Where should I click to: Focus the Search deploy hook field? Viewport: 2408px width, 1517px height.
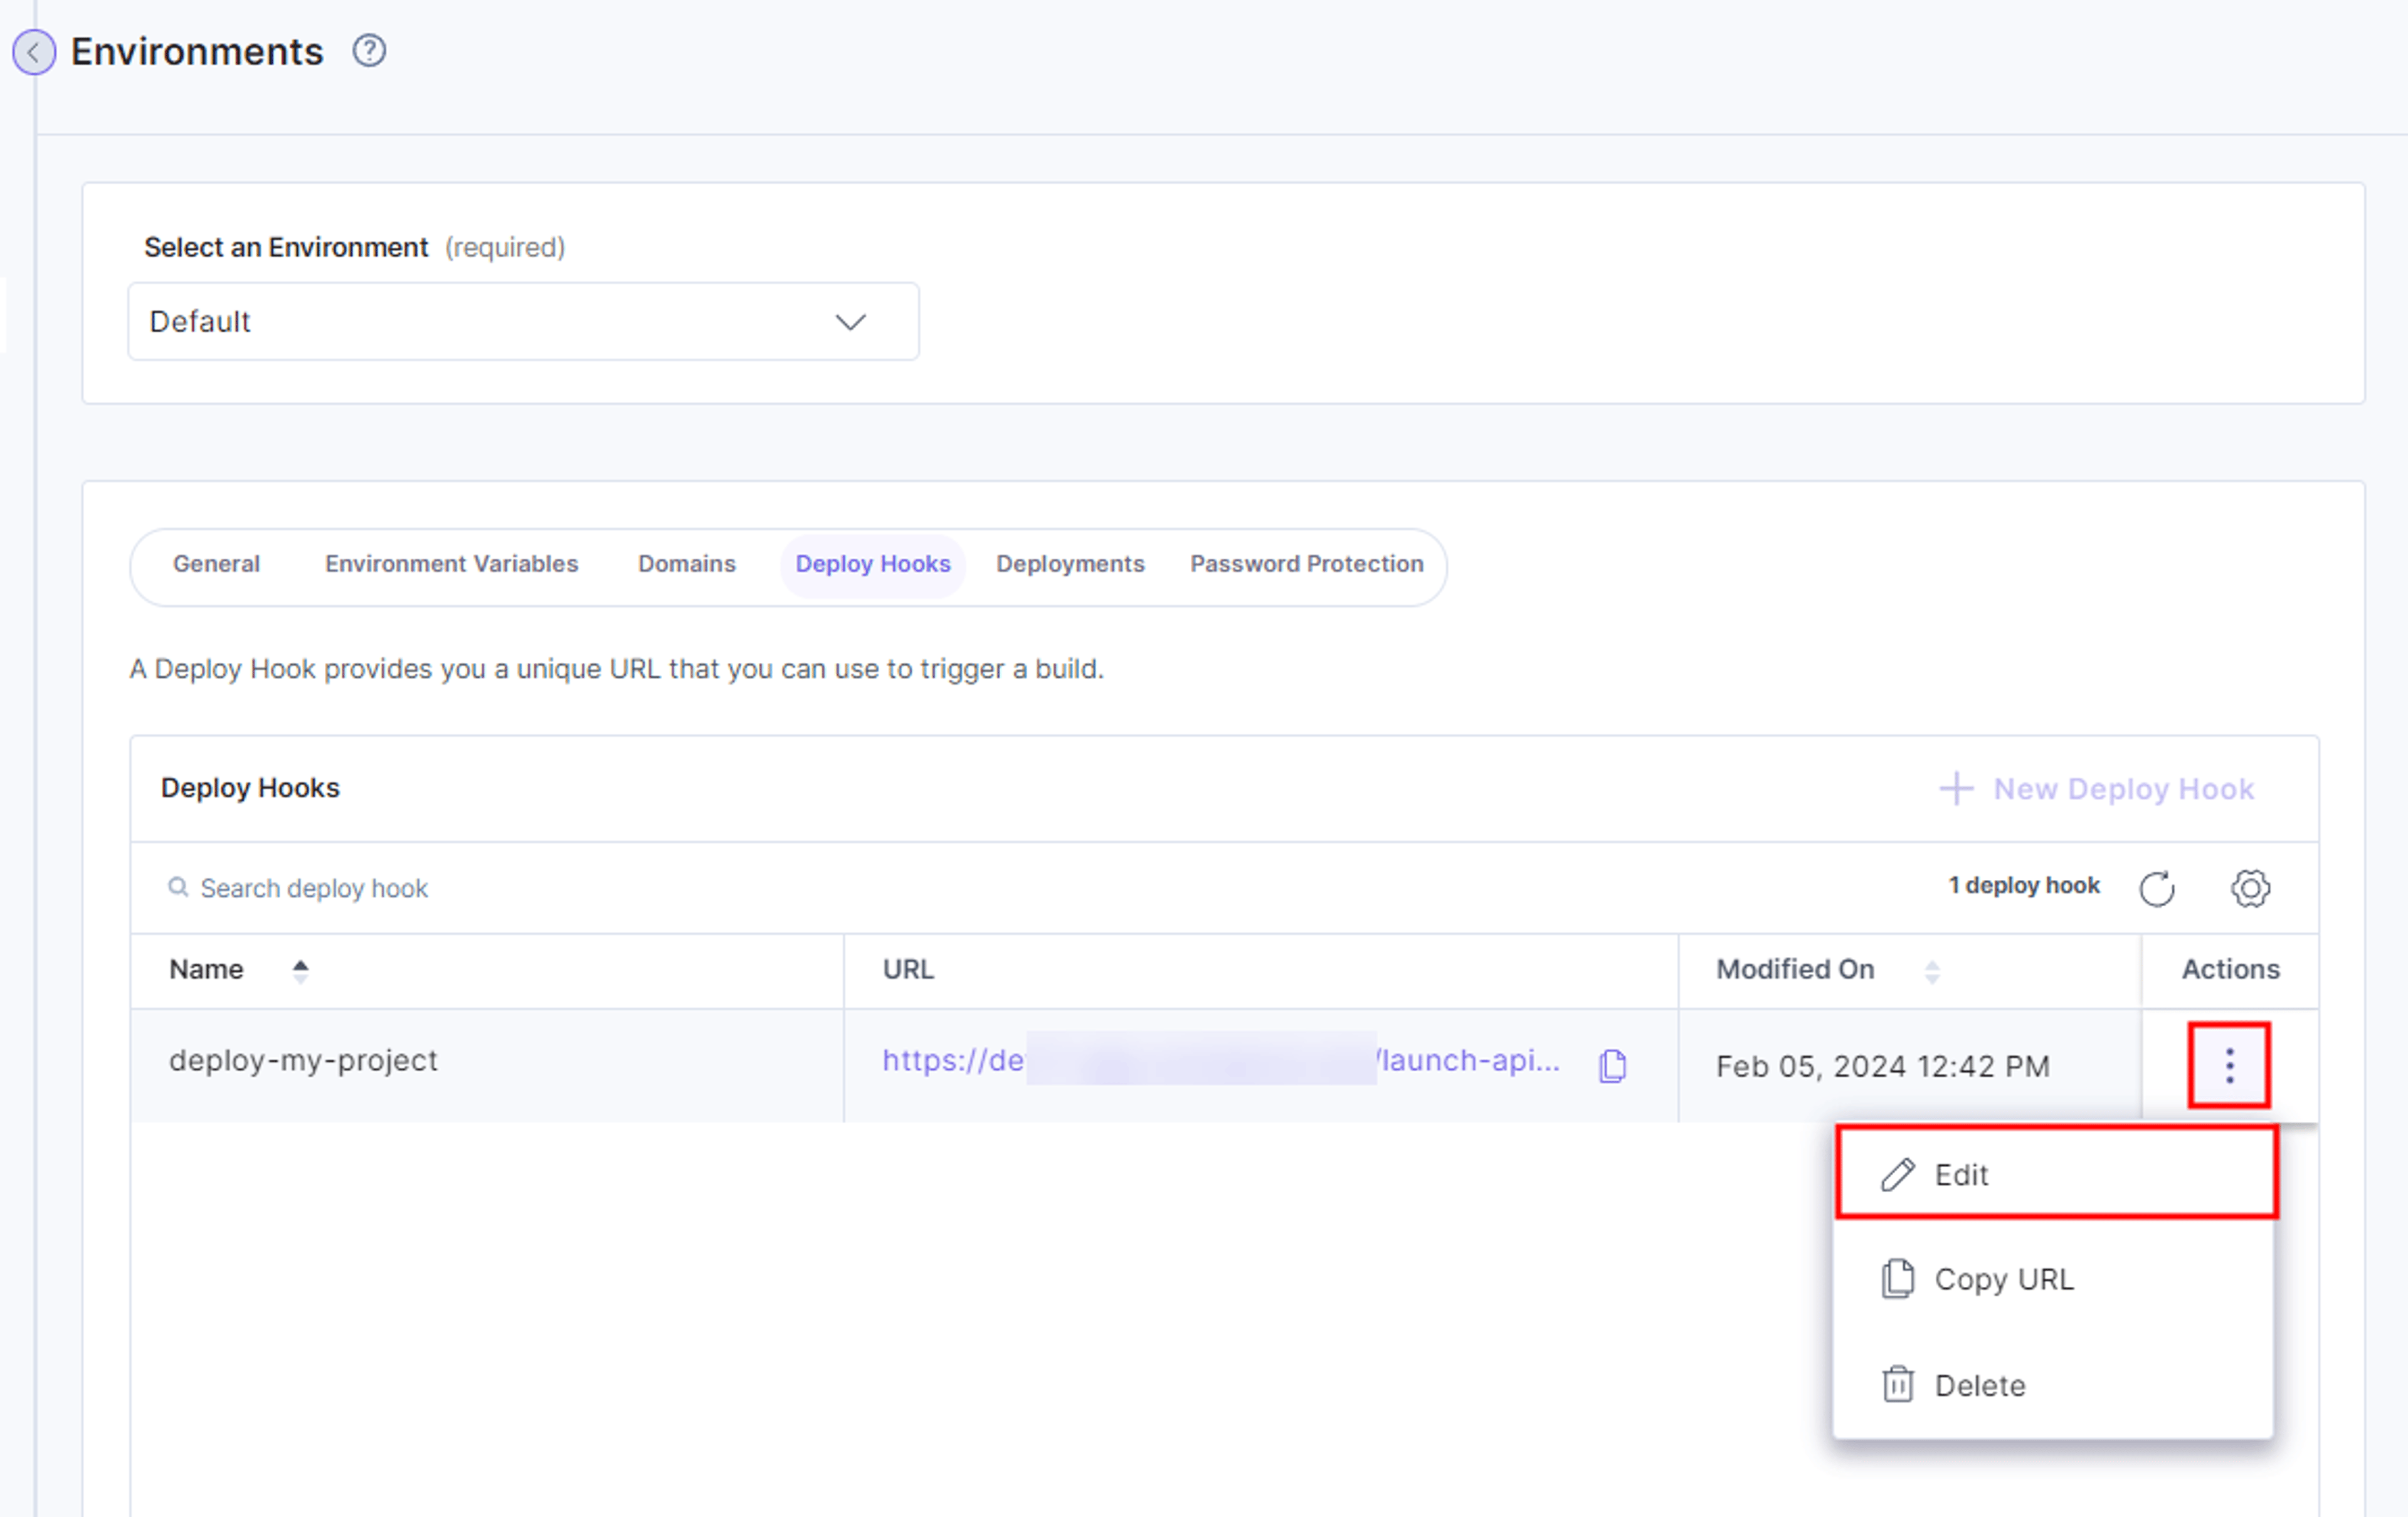pos(313,888)
